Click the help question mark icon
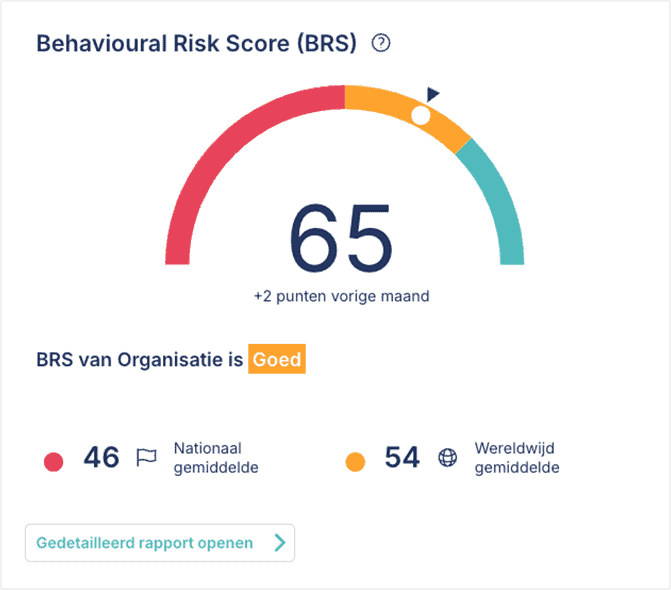Image resolution: width=671 pixels, height=590 pixels. point(380,44)
